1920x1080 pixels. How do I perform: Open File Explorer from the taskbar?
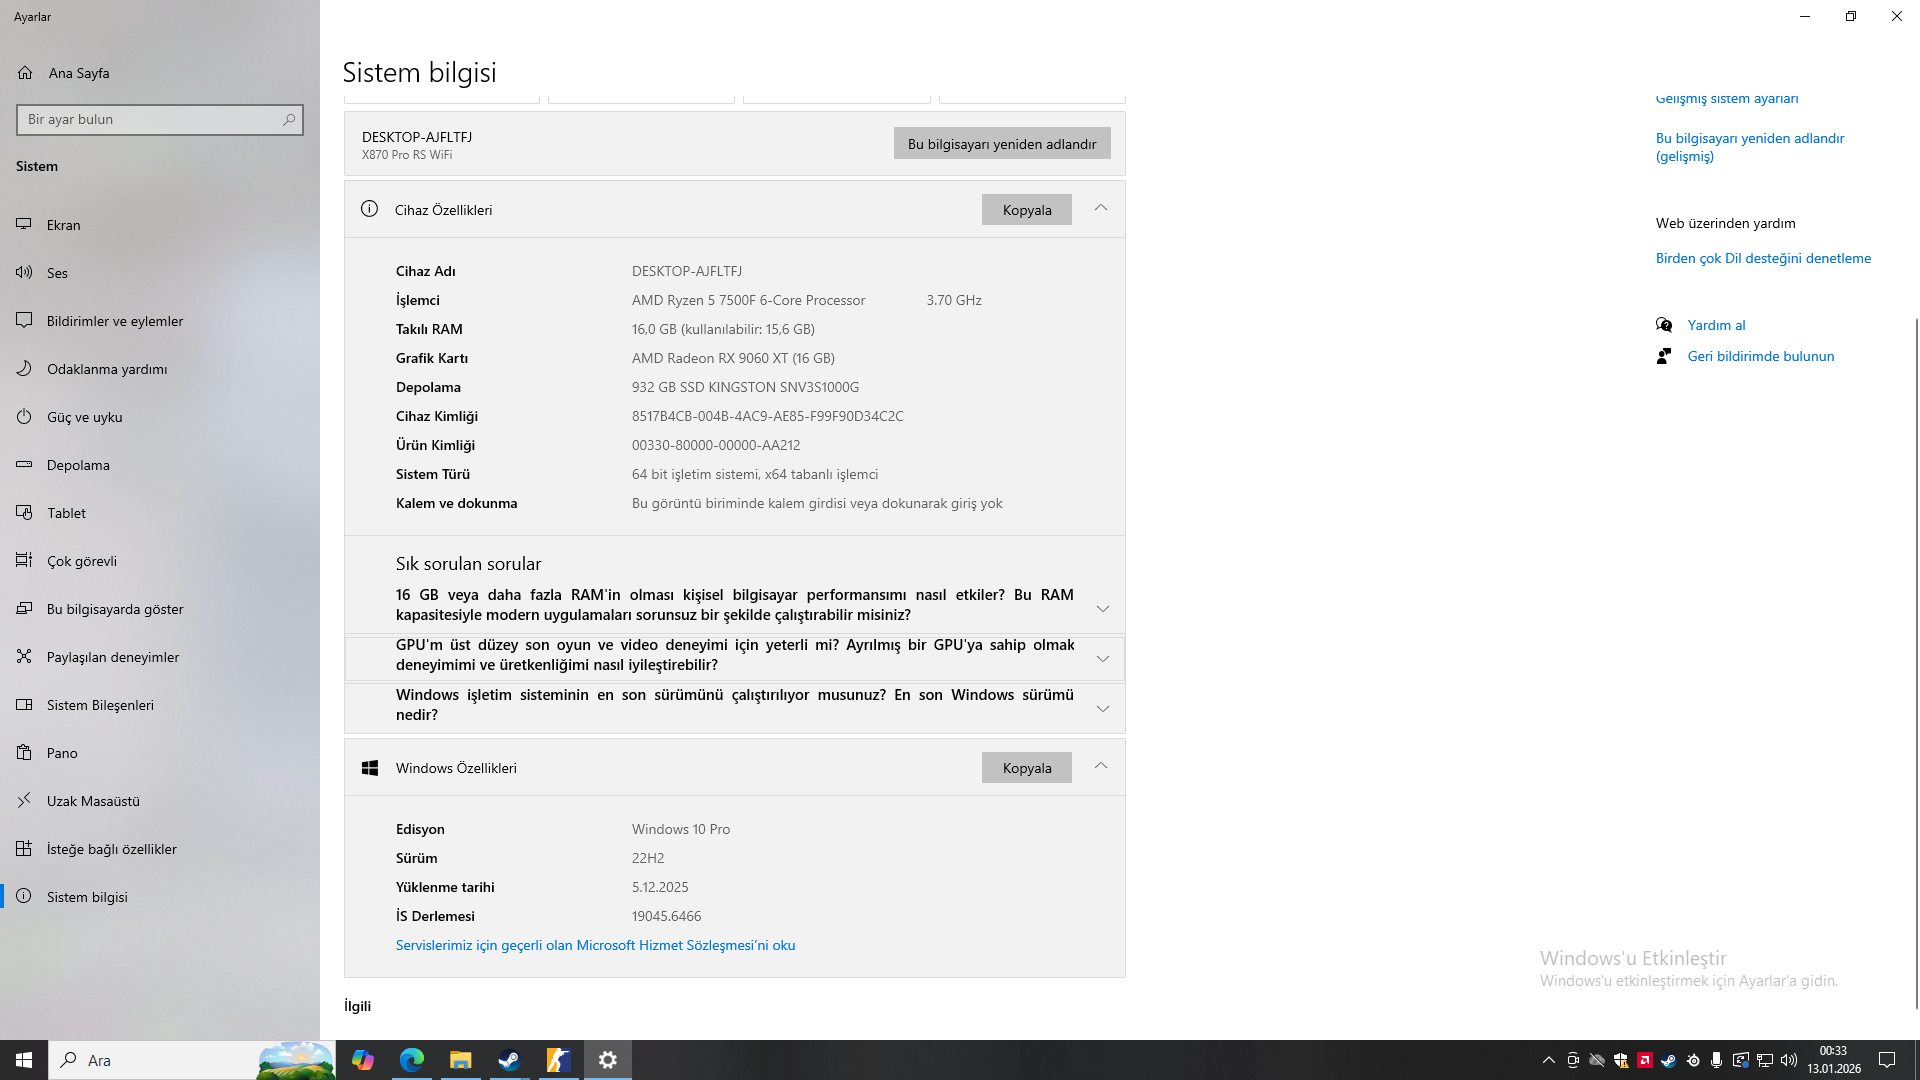coord(460,1060)
